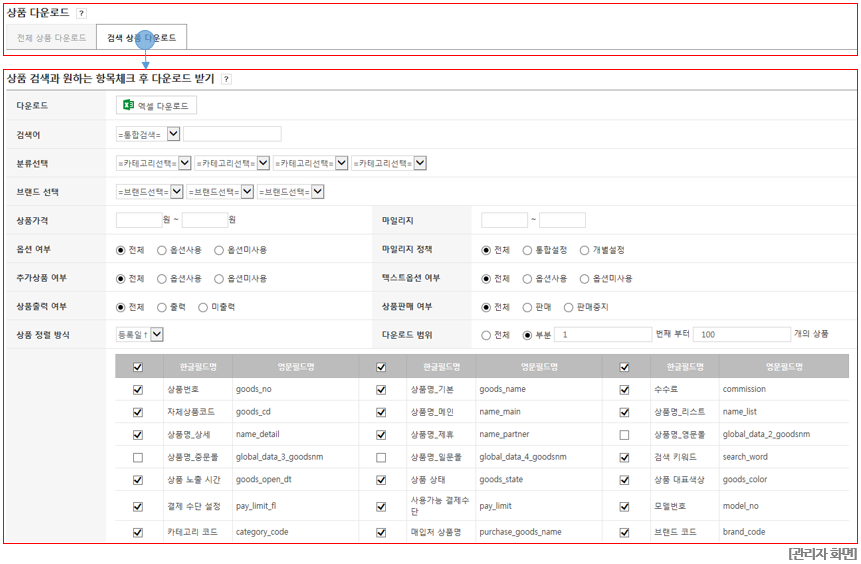
Task: Toggle select-all checkbox in first column header
Action: pyautogui.click(x=138, y=367)
